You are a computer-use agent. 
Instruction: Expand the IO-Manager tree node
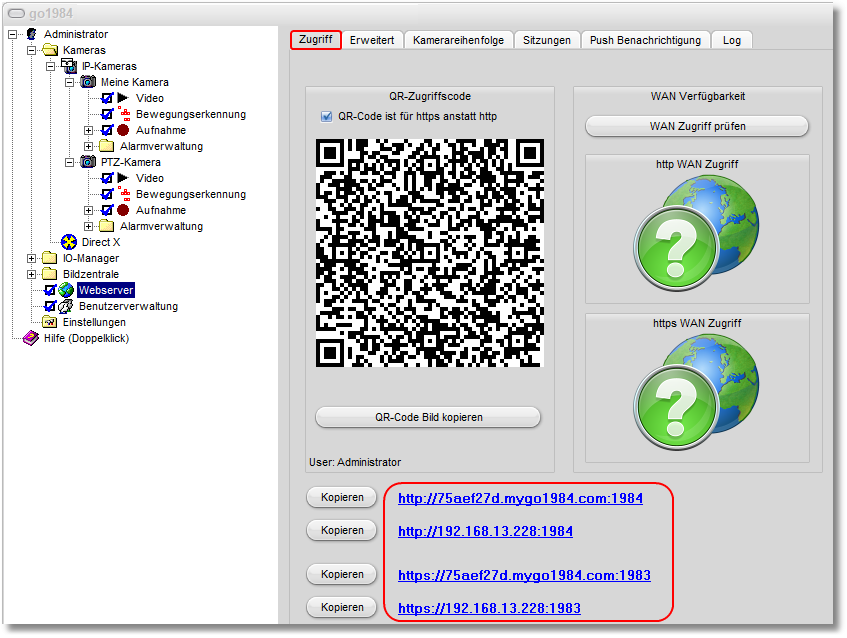tap(31, 258)
